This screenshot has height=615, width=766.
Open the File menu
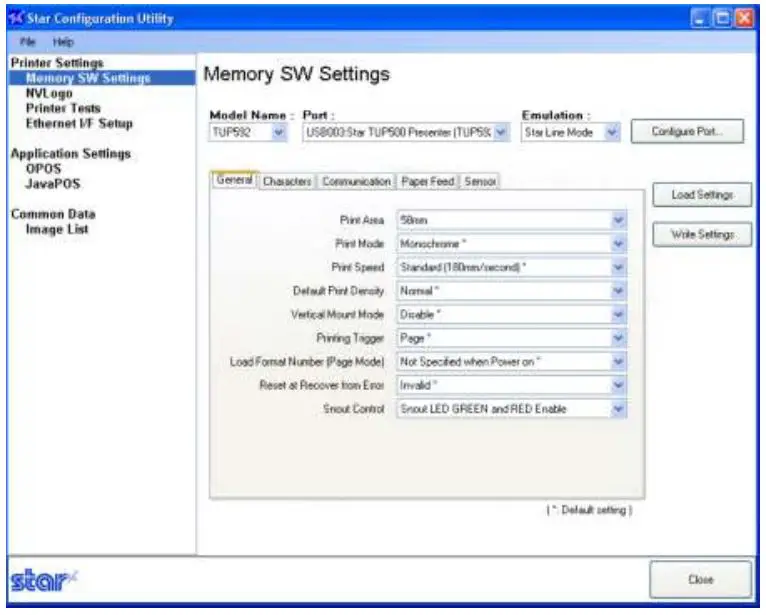coord(27,42)
